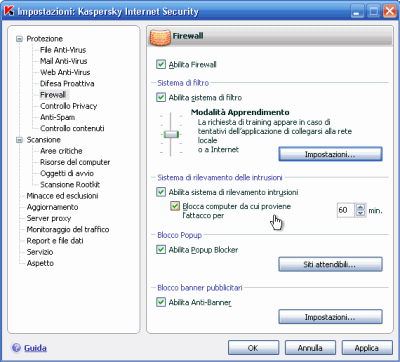Open Report e file dati settings

coord(55,241)
